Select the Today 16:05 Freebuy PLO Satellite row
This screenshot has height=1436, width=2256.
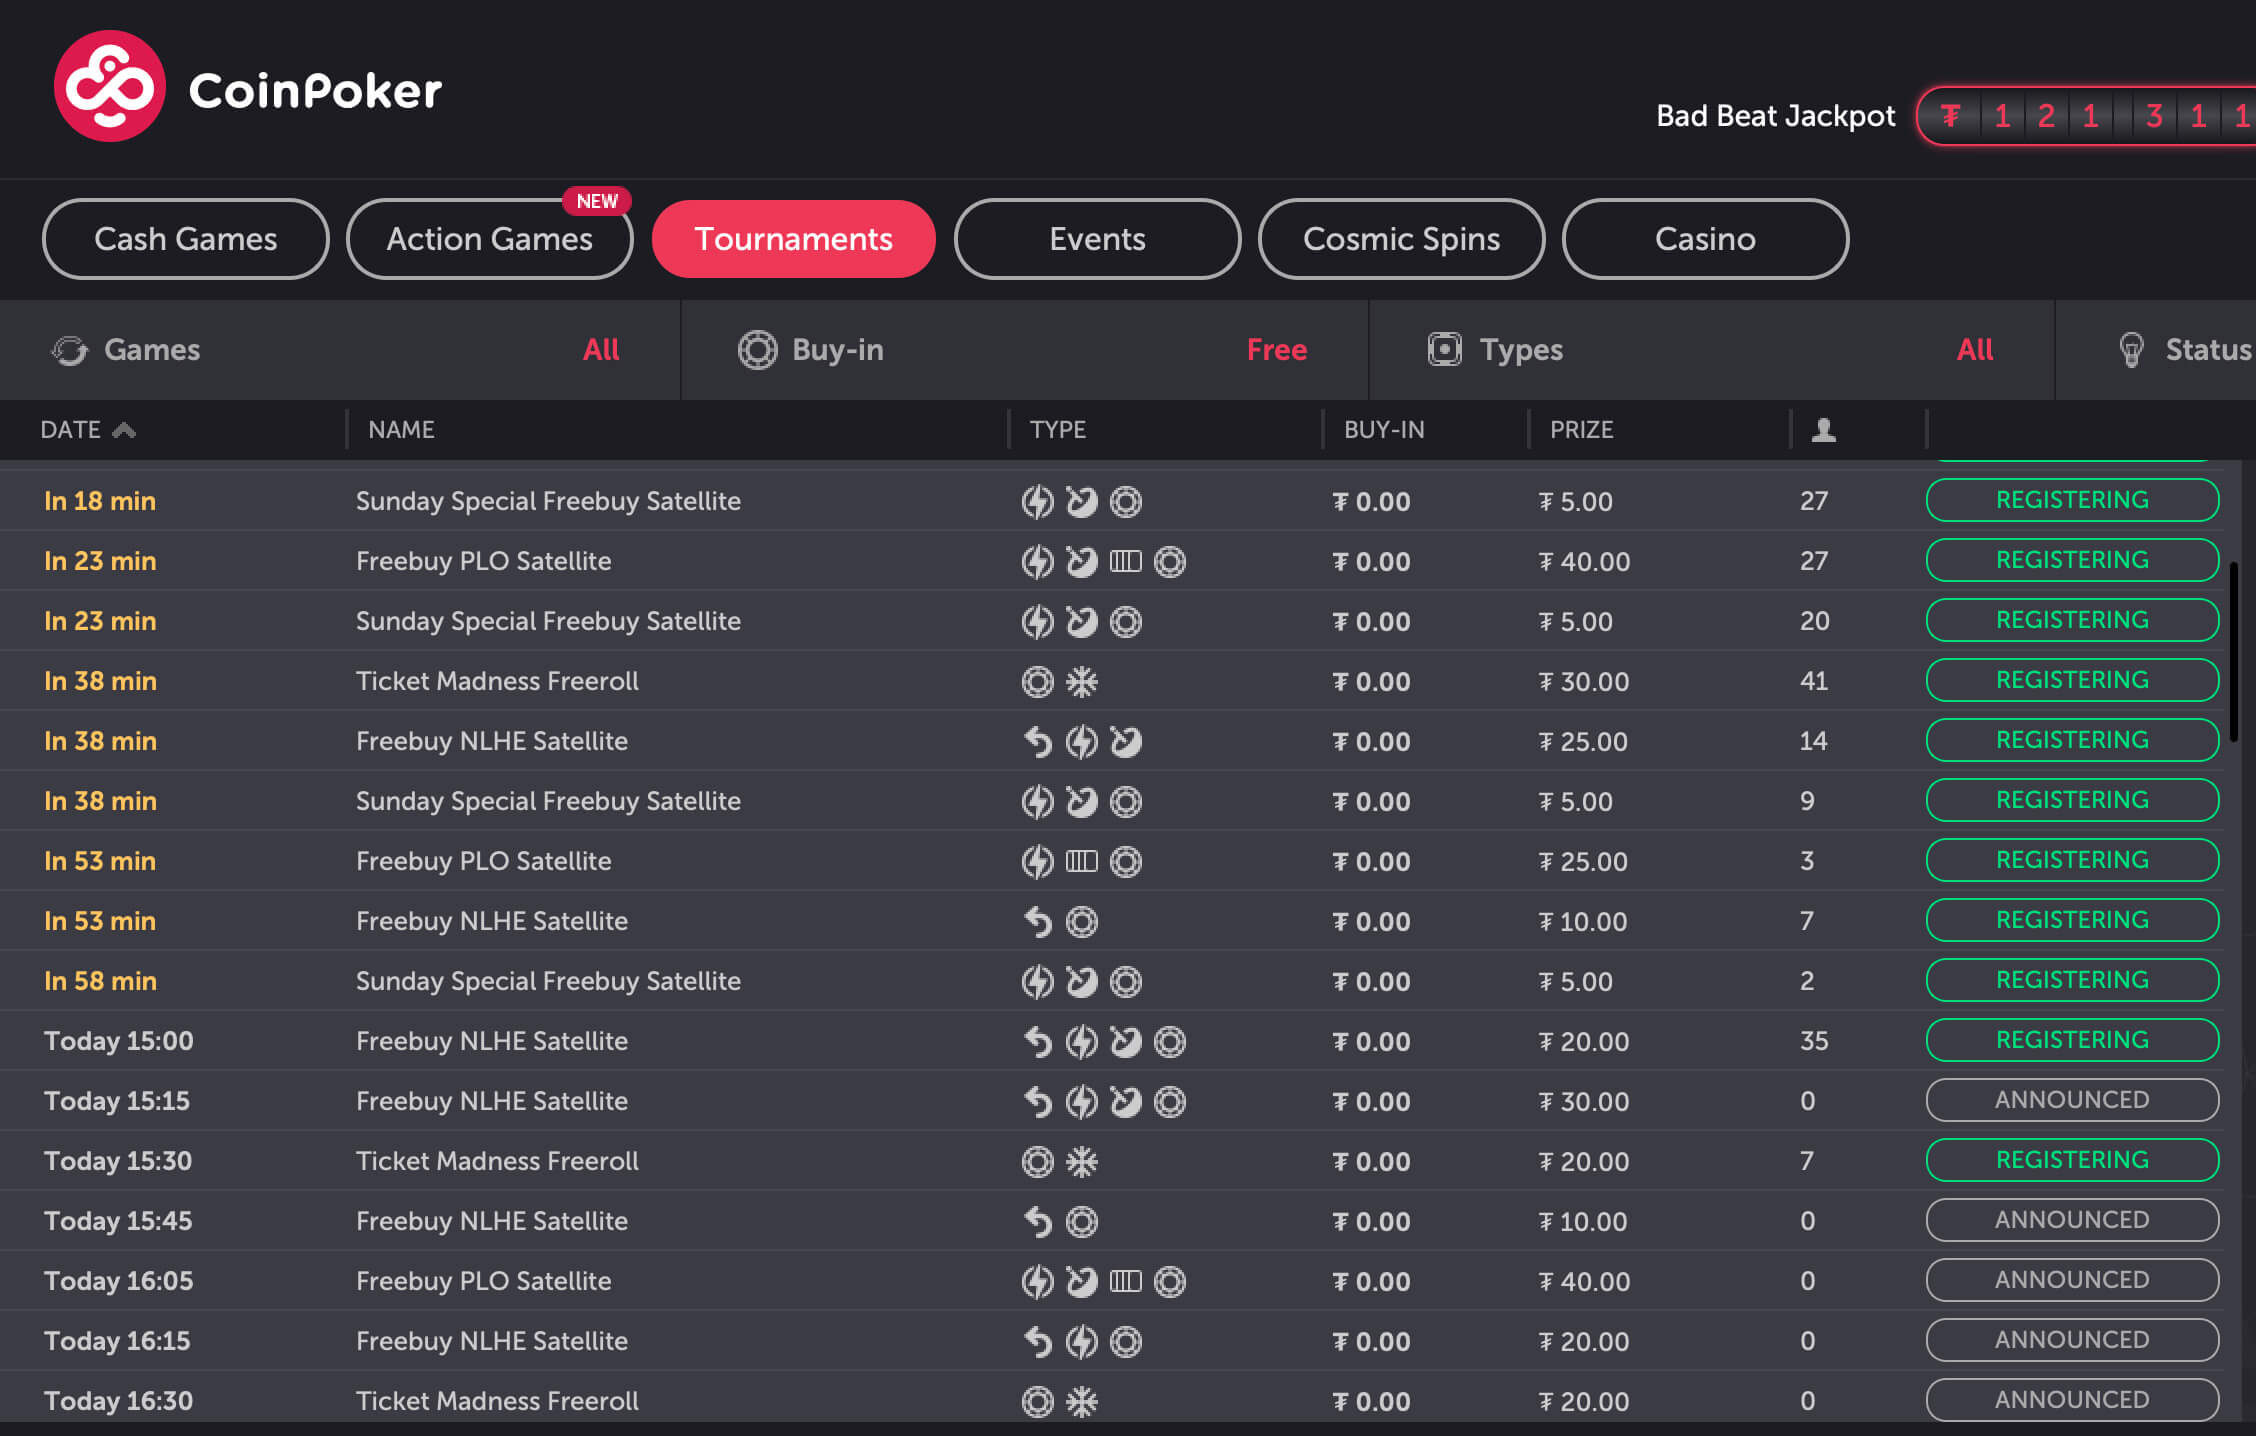(x=483, y=1281)
